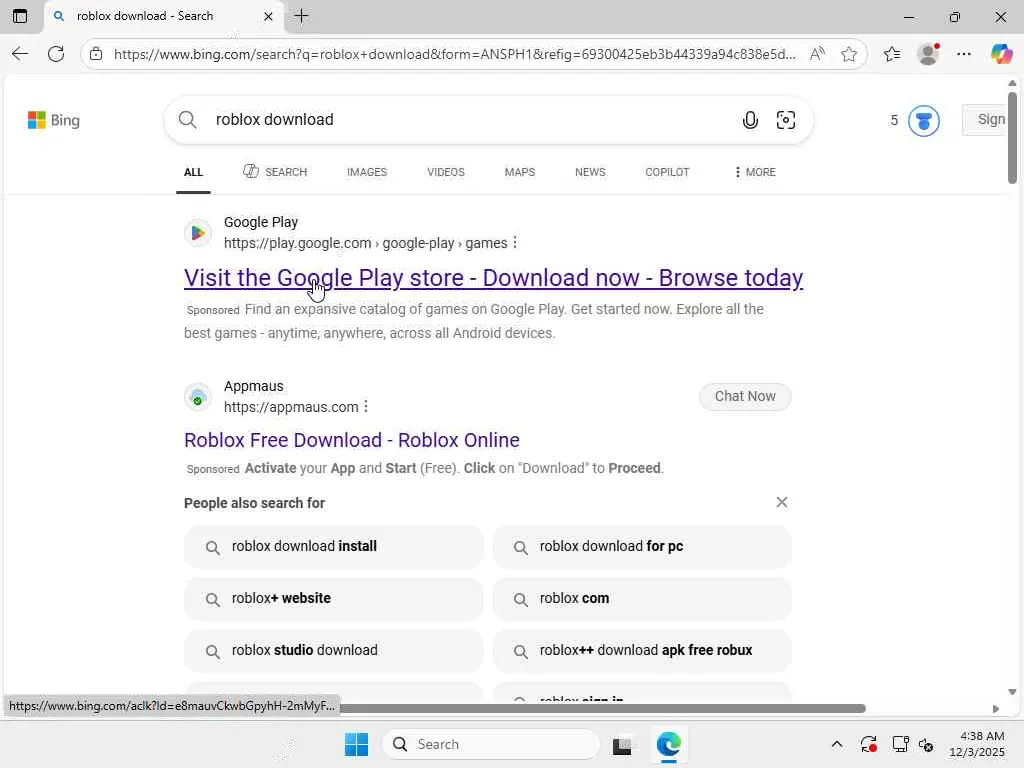
Task: Click the scroll right arrow
Action: (x=996, y=709)
